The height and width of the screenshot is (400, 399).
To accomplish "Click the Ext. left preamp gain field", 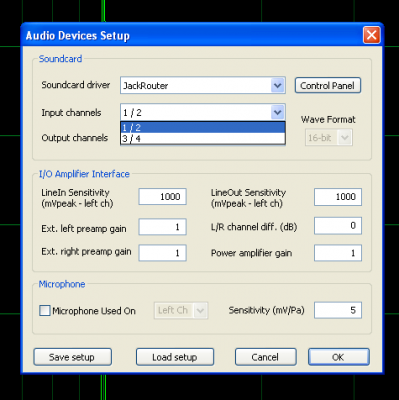I will pyautogui.click(x=163, y=227).
